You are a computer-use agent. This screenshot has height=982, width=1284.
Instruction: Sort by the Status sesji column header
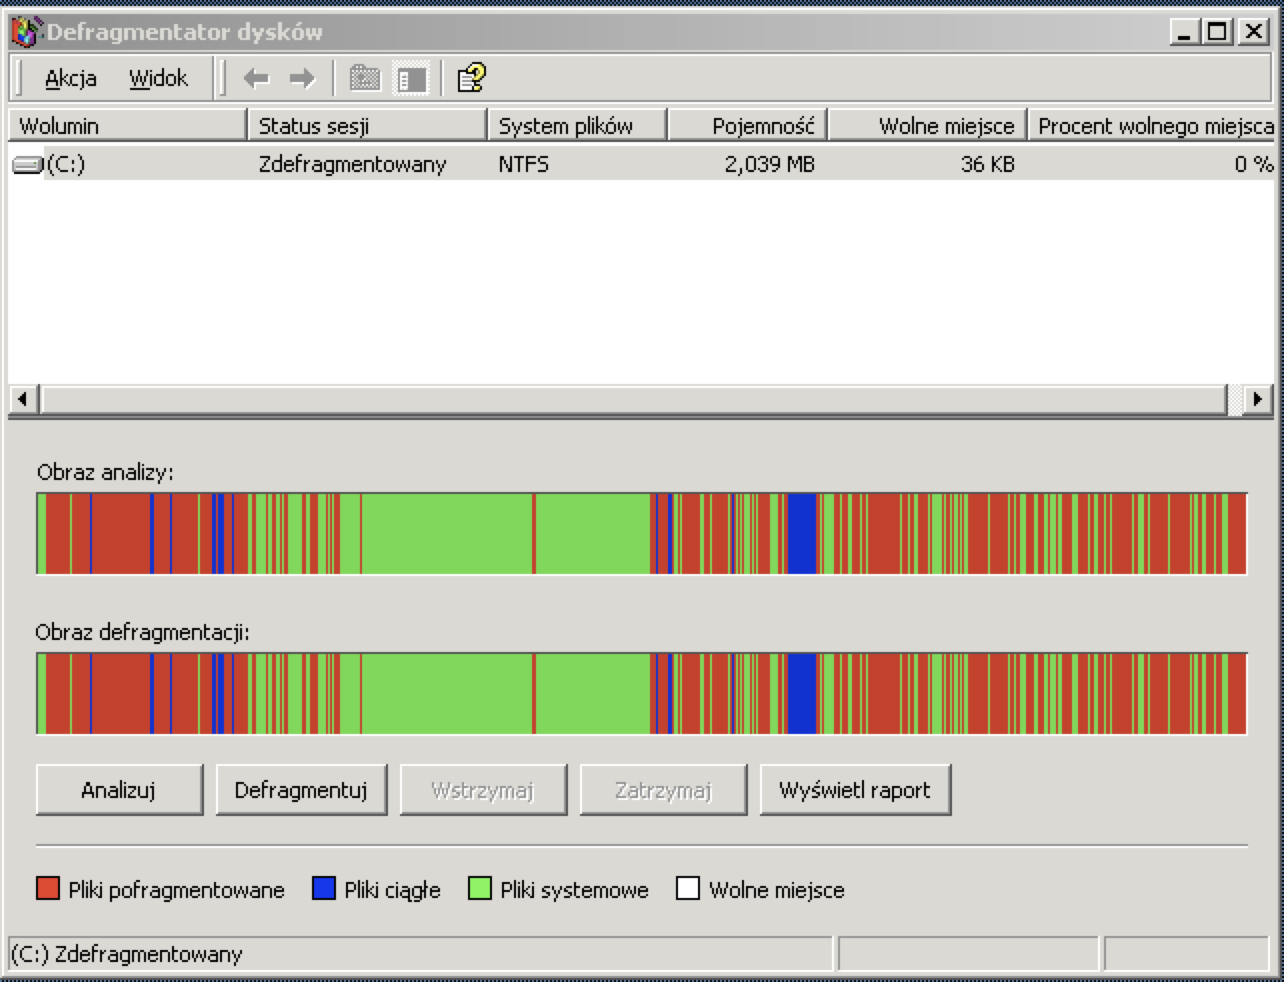tap(367, 126)
